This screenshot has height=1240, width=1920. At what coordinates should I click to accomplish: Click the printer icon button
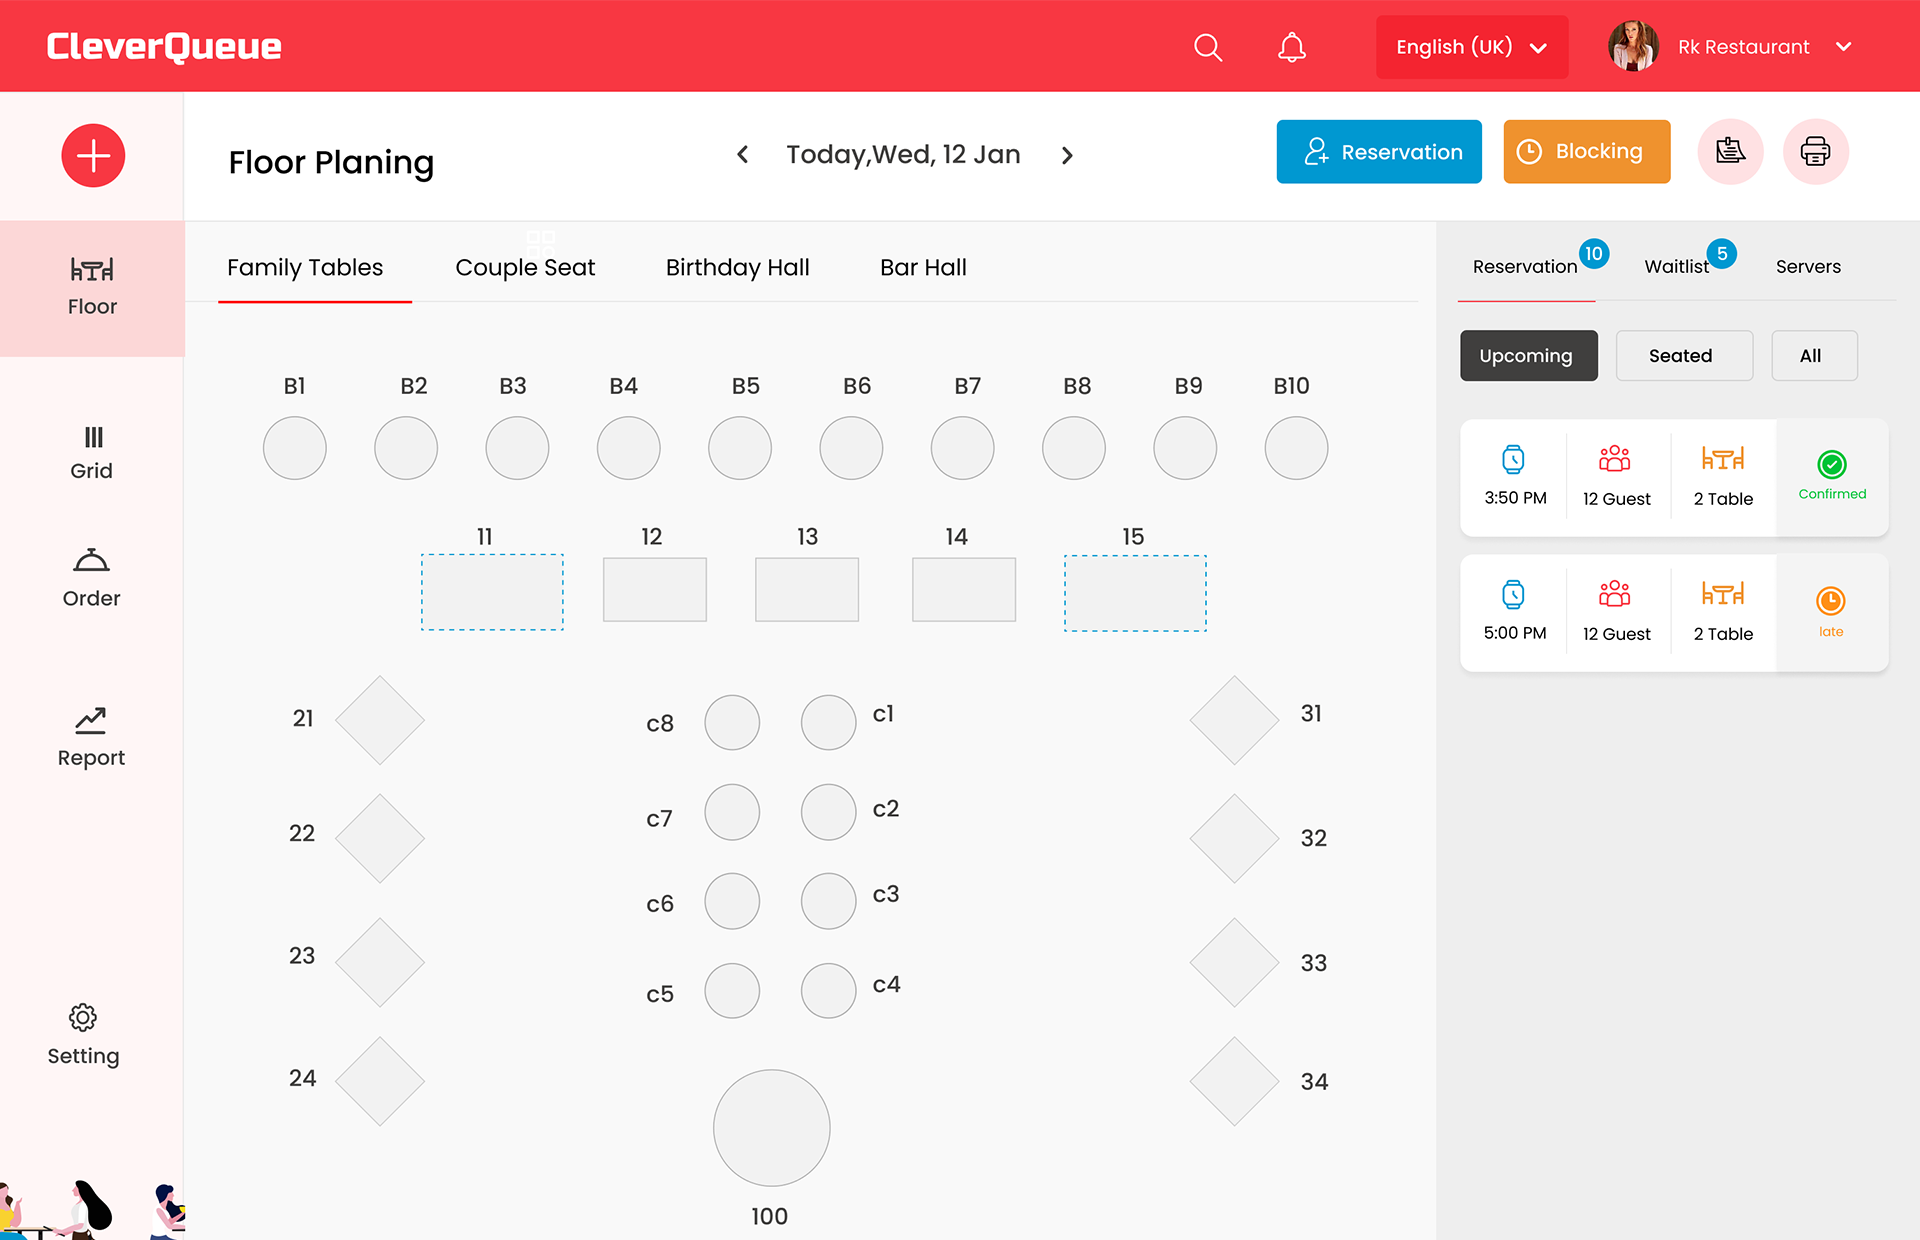point(1815,152)
